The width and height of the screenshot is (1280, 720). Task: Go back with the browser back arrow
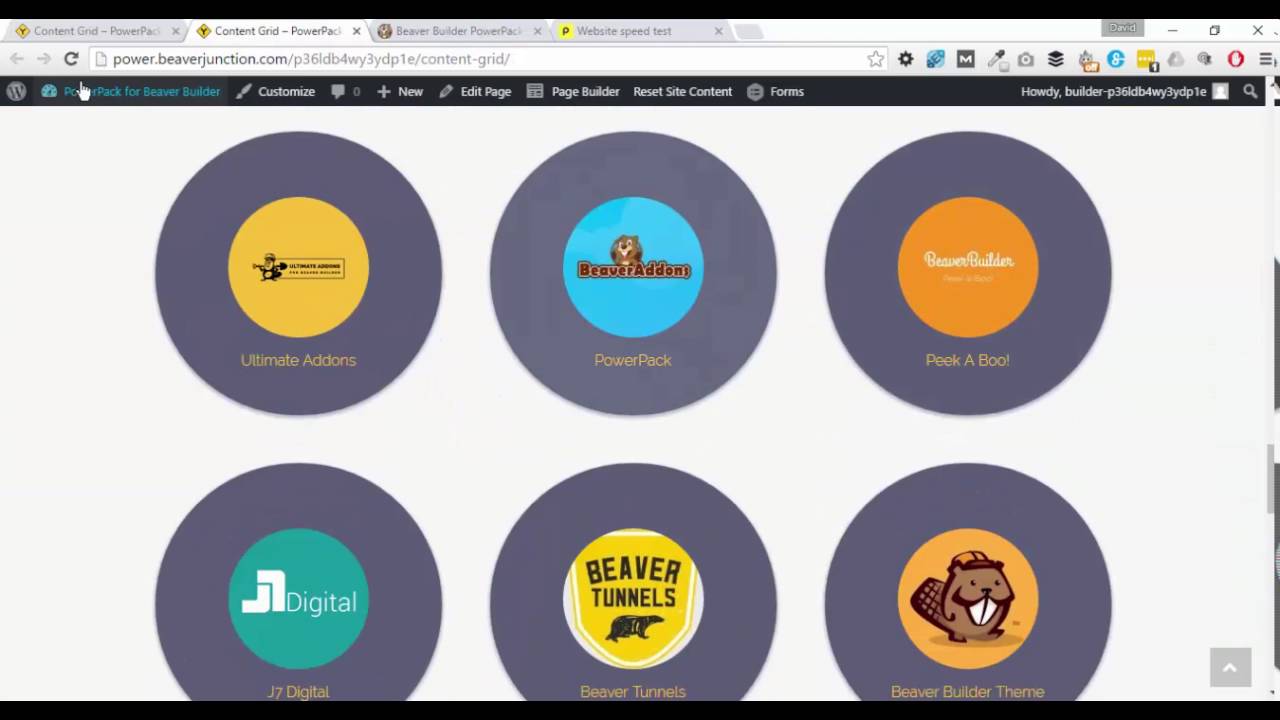click(x=17, y=59)
